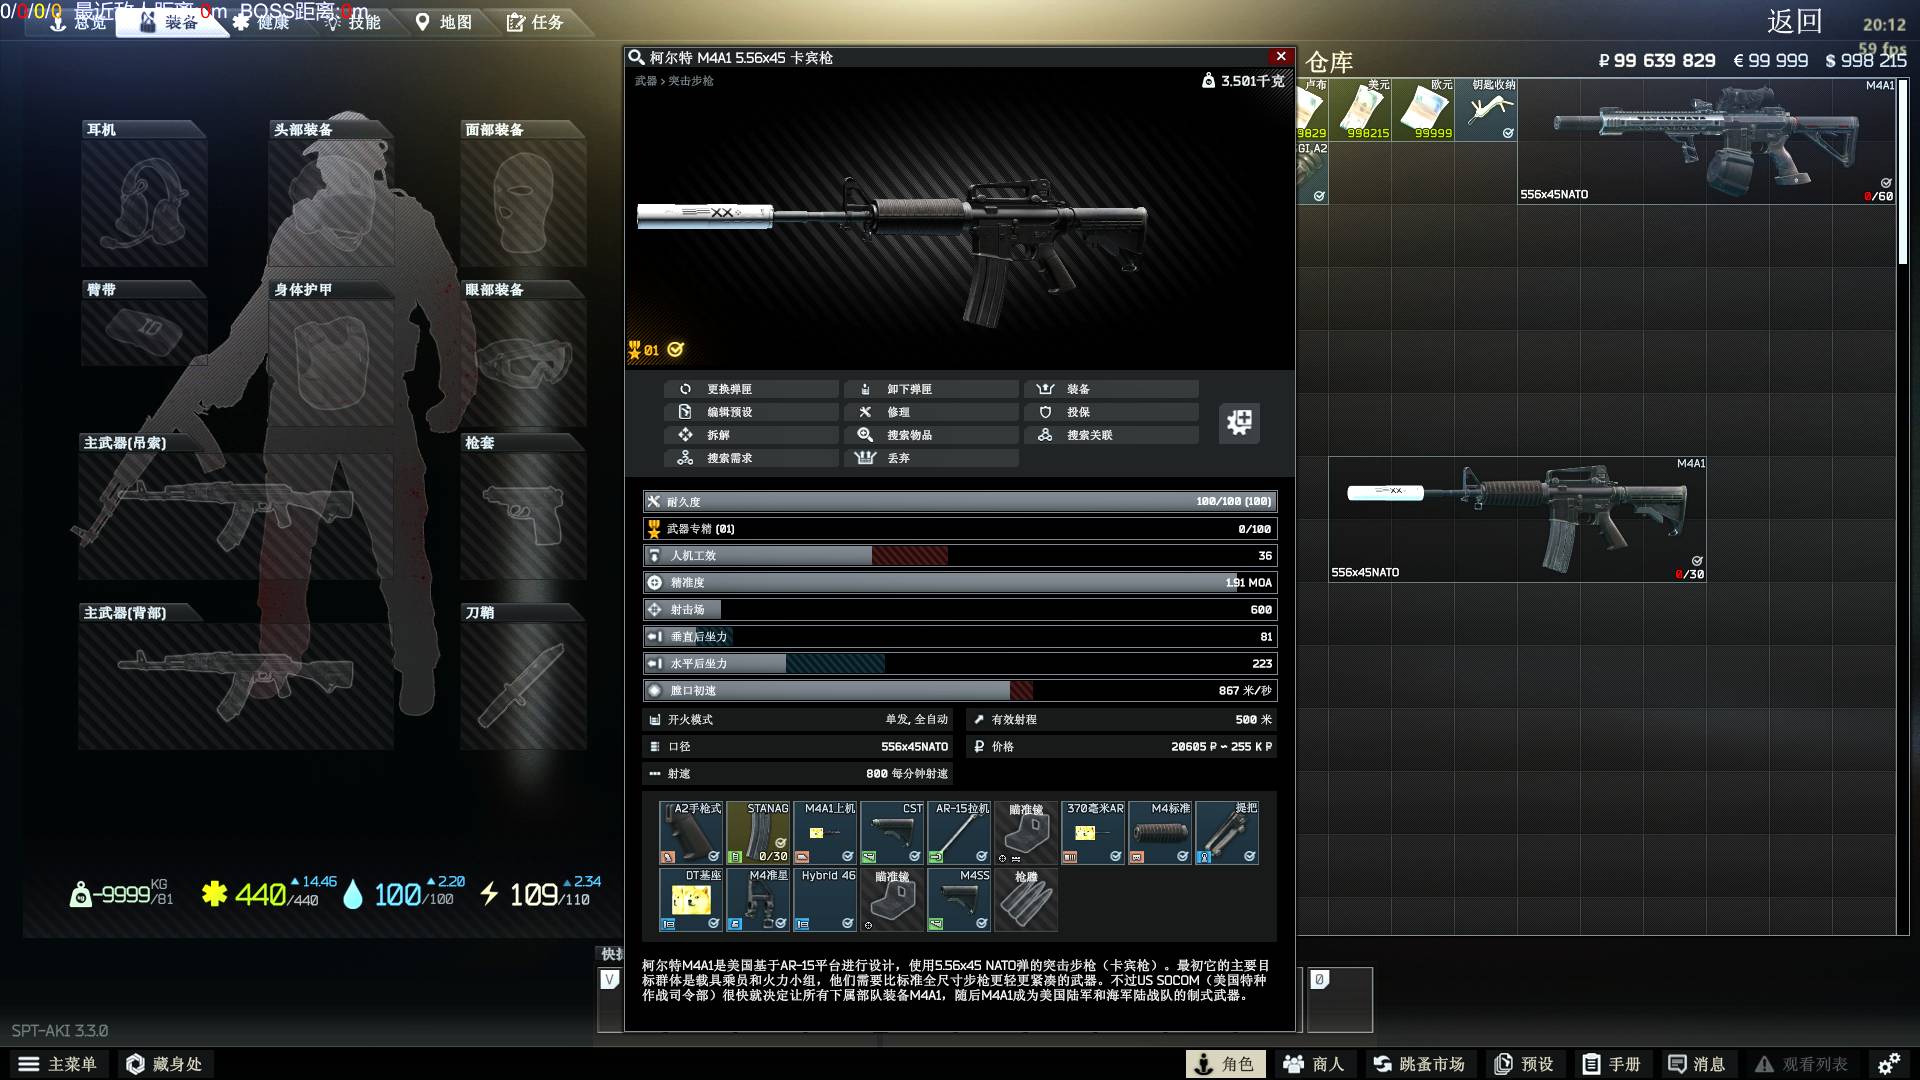The height and width of the screenshot is (1080, 1920).
Task: Select the 提把 carry handle slot
Action: coord(1227,832)
